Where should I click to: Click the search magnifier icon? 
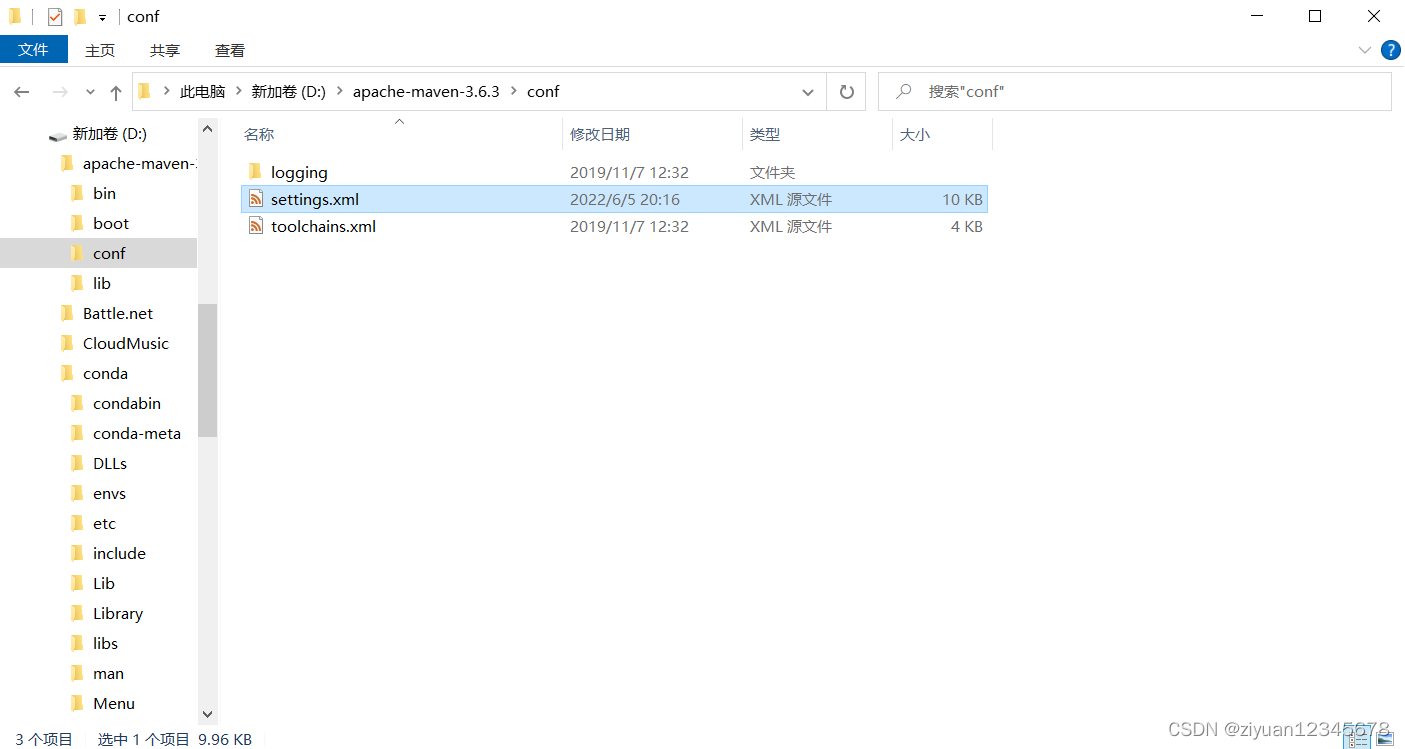(x=904, y=91)
